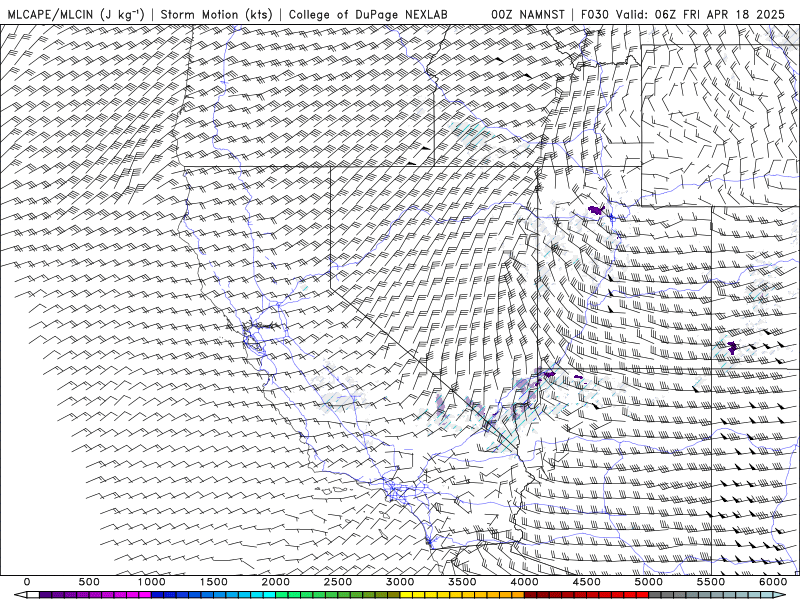Click the 2000 tick label on the color scale
The width and height of the screenshot is (800, 600).
[276, 582]
